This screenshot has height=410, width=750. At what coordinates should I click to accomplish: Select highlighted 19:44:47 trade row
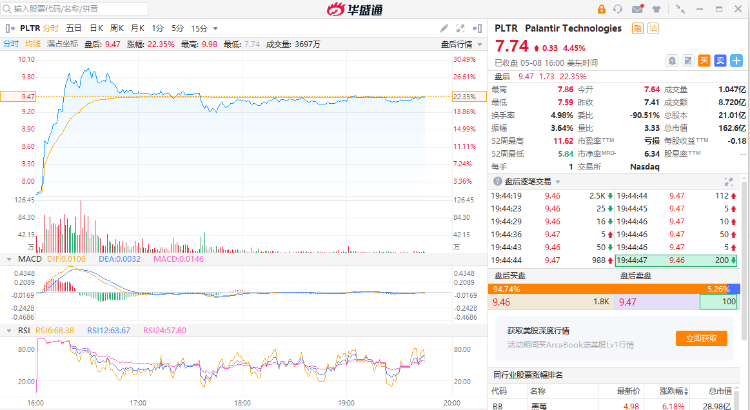(x=675, y=260)
